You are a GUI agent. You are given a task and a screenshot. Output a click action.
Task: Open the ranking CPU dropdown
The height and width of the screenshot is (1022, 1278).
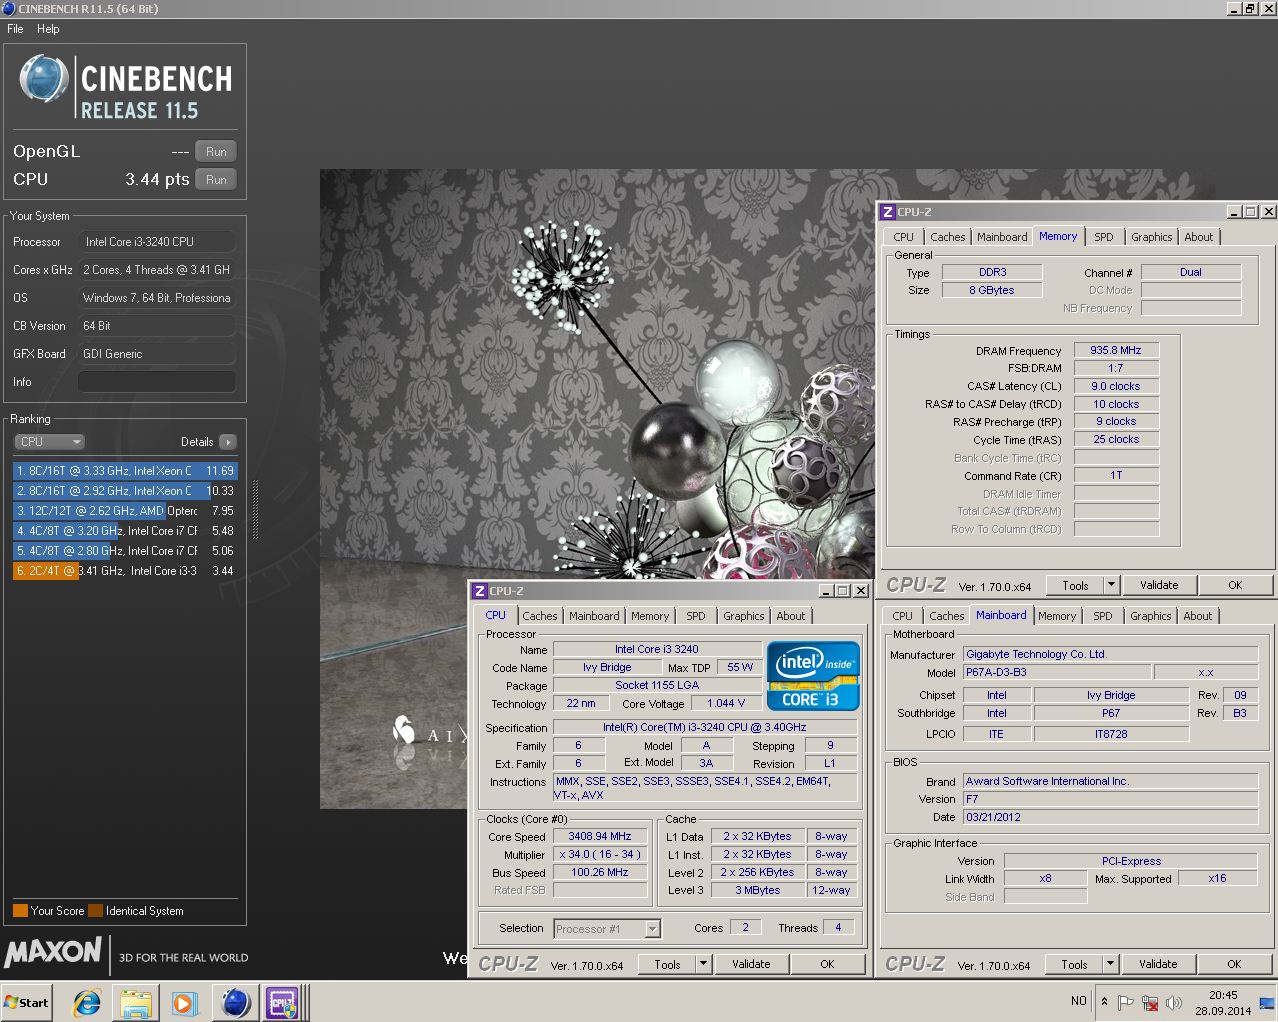[49, 442]
